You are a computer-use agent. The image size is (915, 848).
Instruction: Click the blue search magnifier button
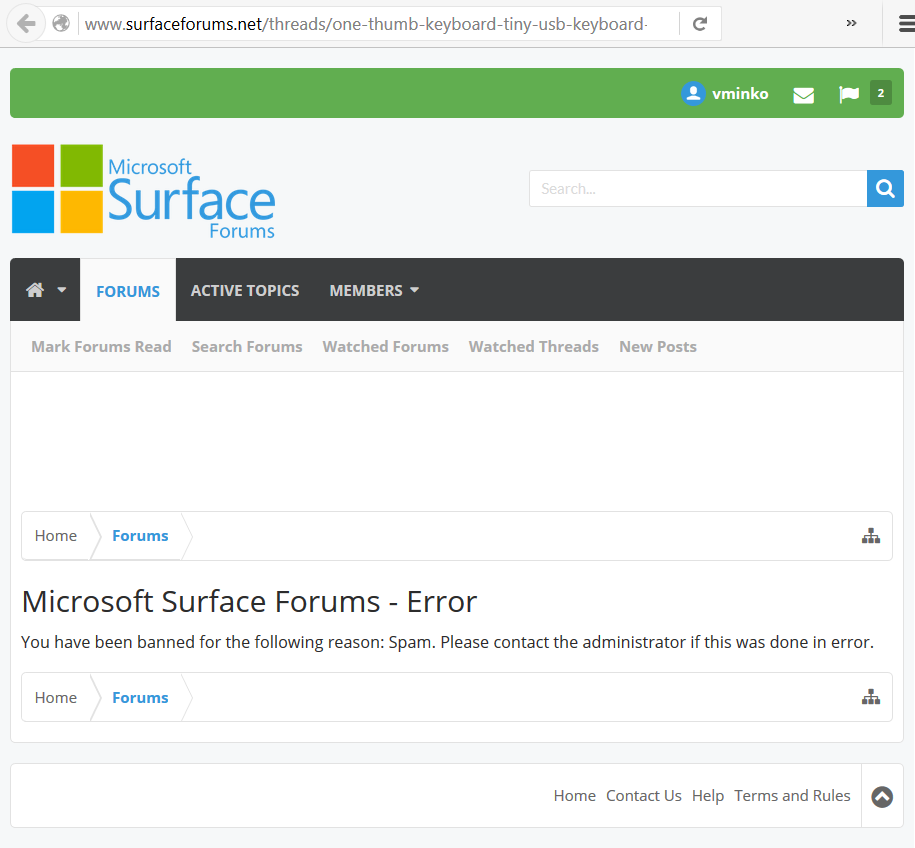(884, 188)
